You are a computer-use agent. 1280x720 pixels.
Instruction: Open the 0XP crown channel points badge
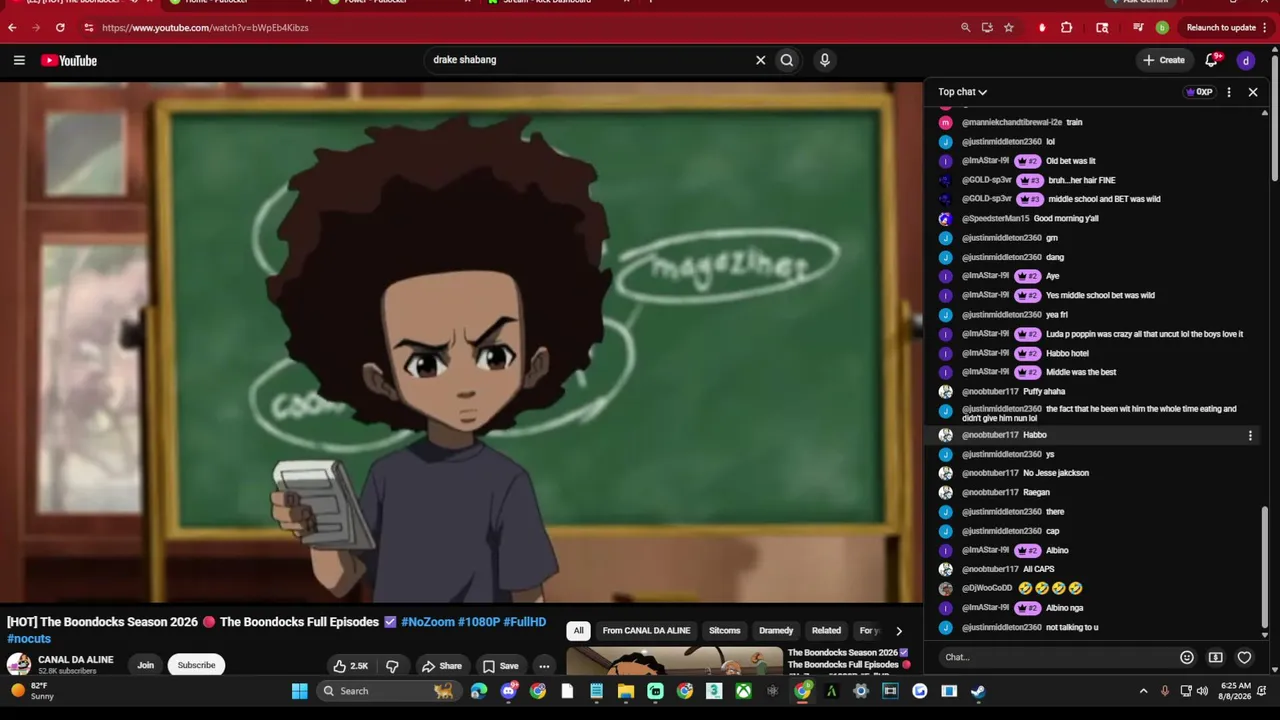(1199, 92)
